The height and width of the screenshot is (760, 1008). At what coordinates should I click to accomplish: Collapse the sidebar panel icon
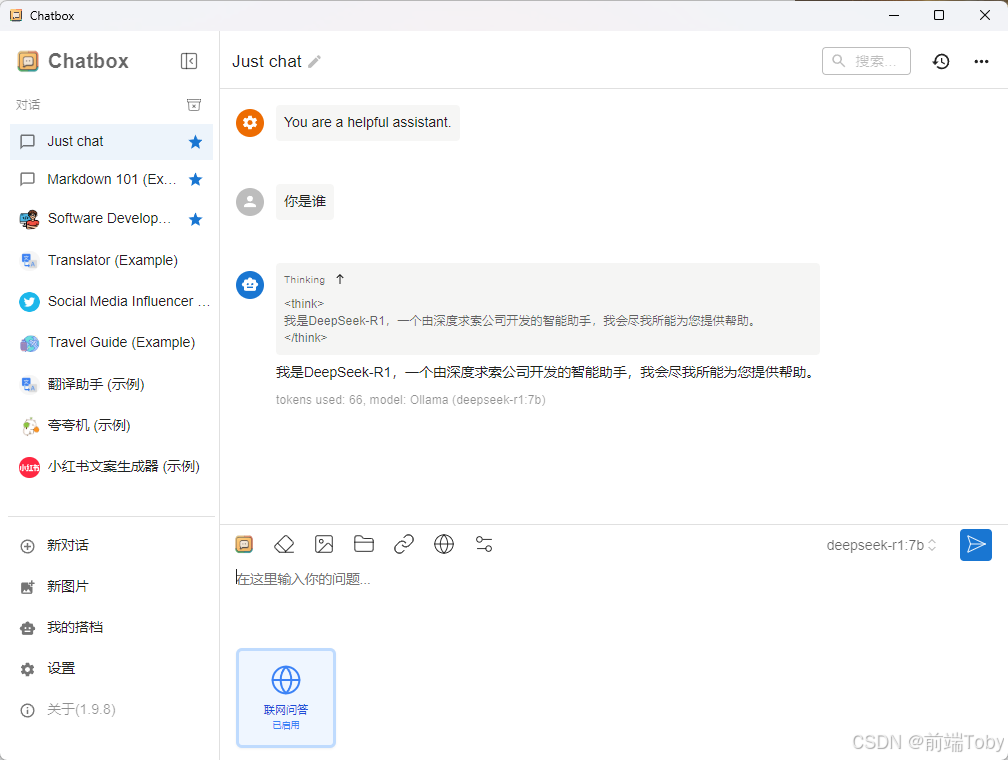pyautogui.click(x=189, y=61)
